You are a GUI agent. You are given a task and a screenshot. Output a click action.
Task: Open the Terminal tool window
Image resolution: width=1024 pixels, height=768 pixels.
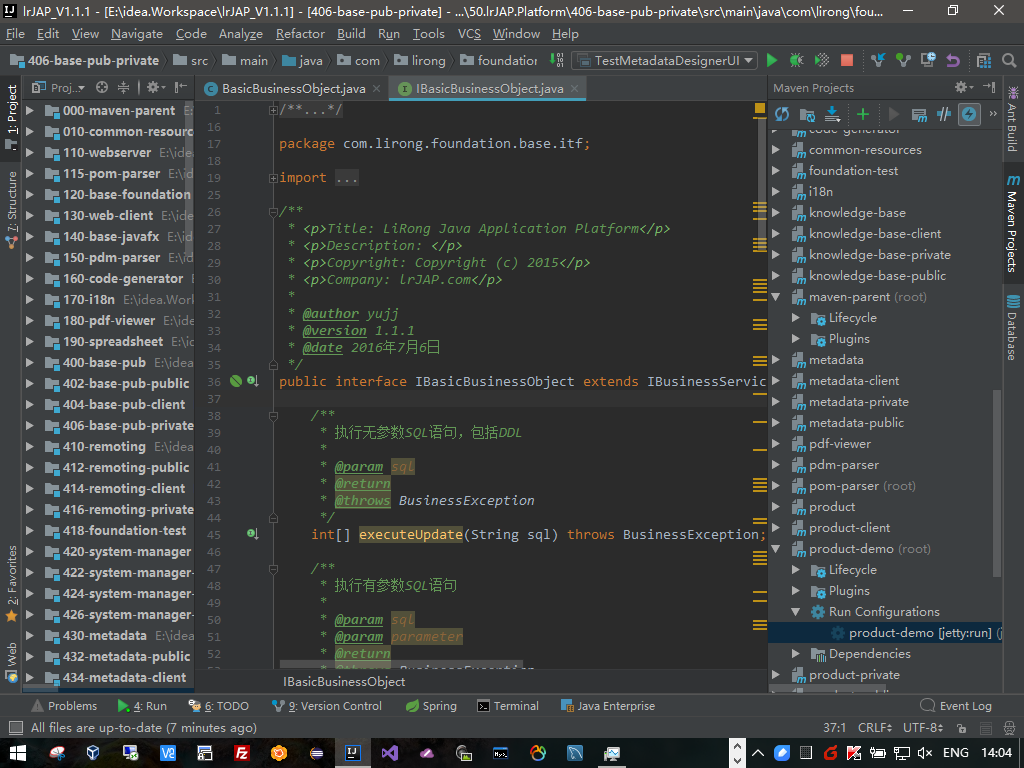click(508, 706)
